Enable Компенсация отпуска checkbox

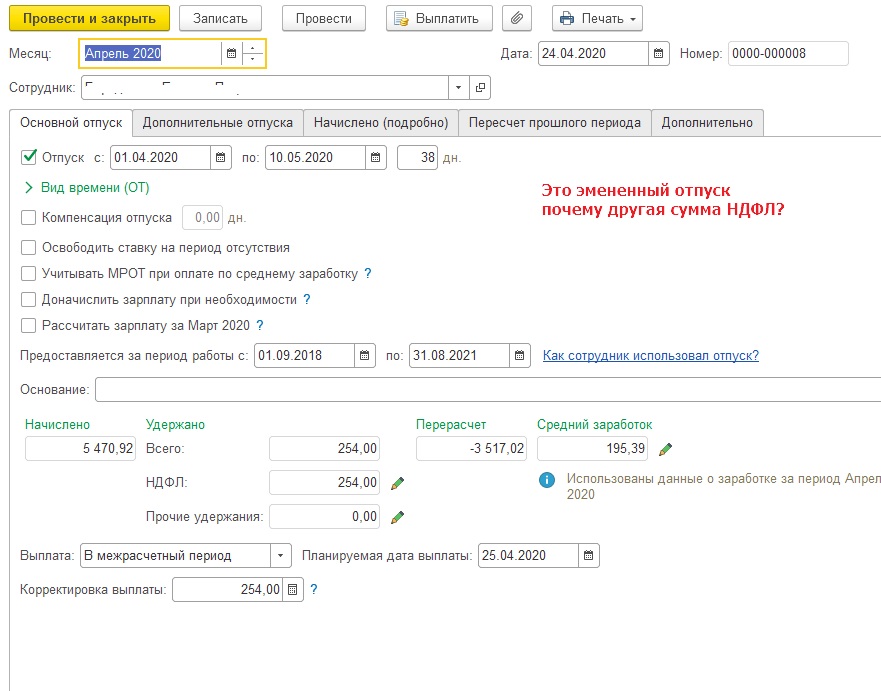[x=29, y=217]
